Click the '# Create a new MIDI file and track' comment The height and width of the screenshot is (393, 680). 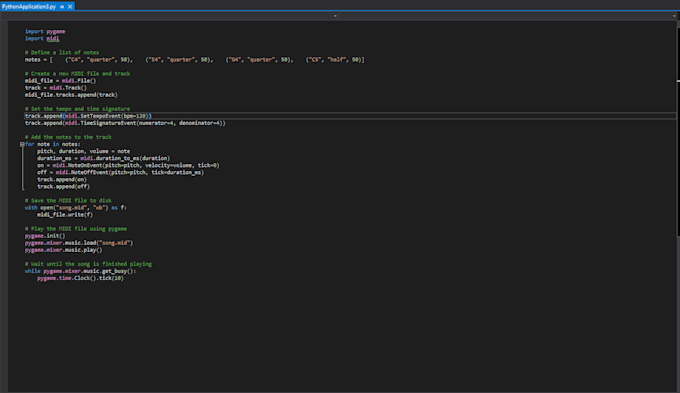(x=77, y=74)
